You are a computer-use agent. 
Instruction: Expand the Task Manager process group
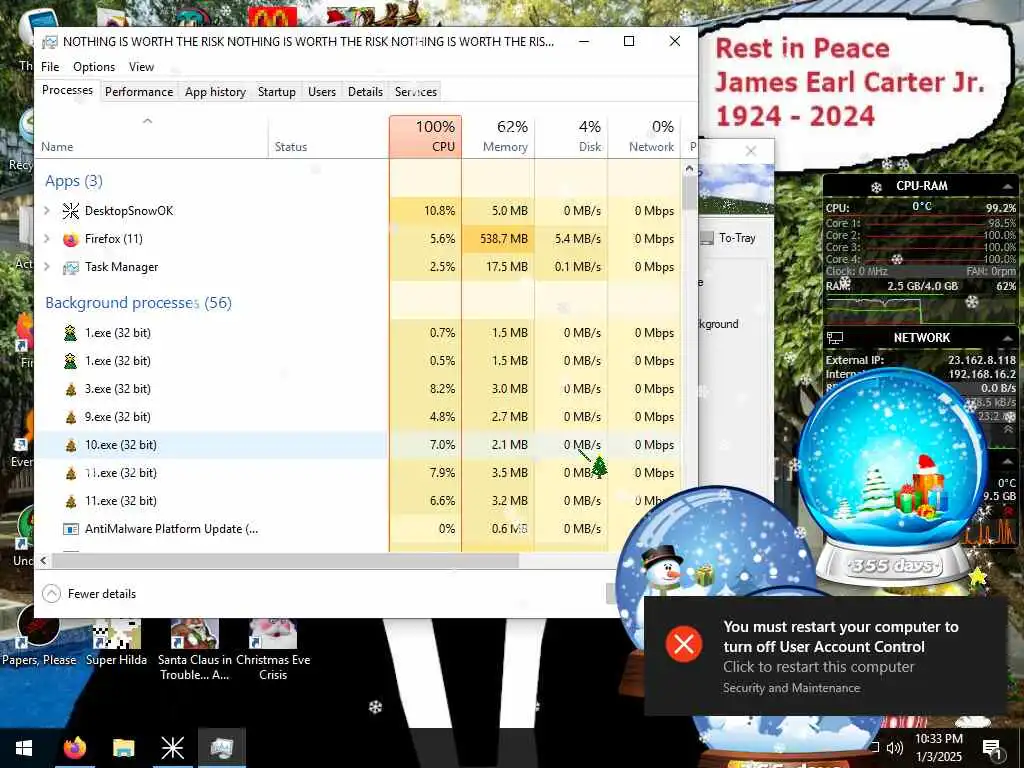coord(46,267)
